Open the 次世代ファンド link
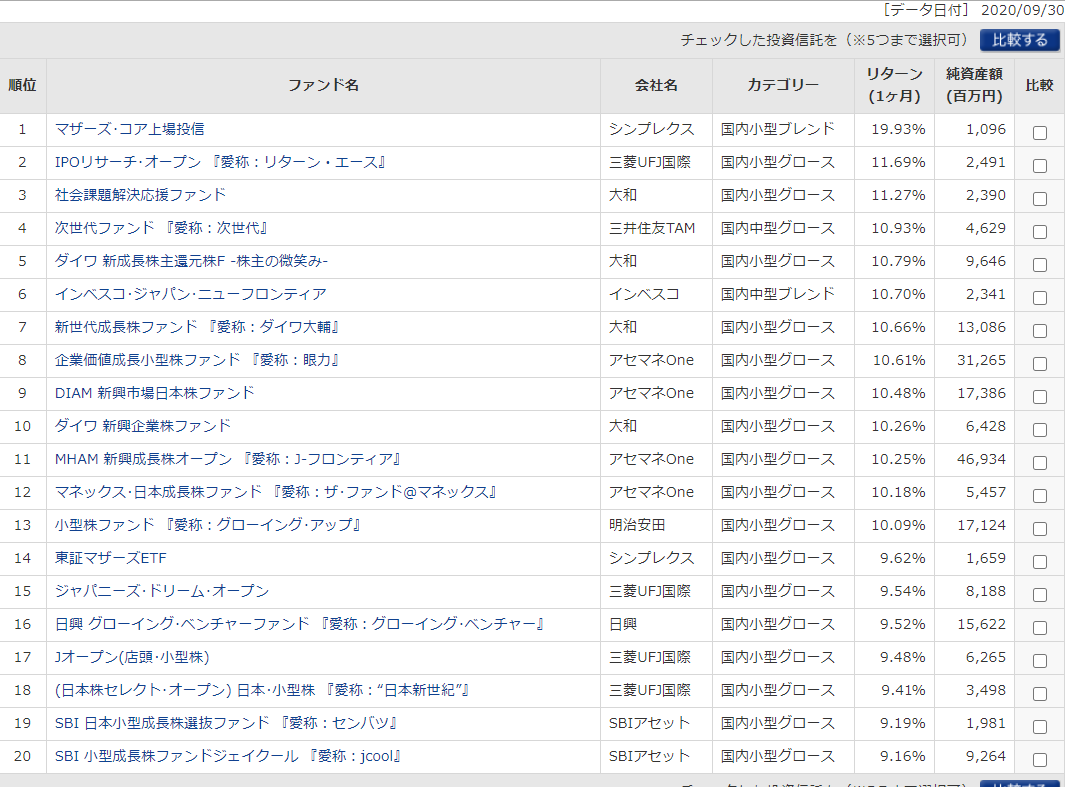The height and width of the screenshot is (787, 1065). (161, 228)
